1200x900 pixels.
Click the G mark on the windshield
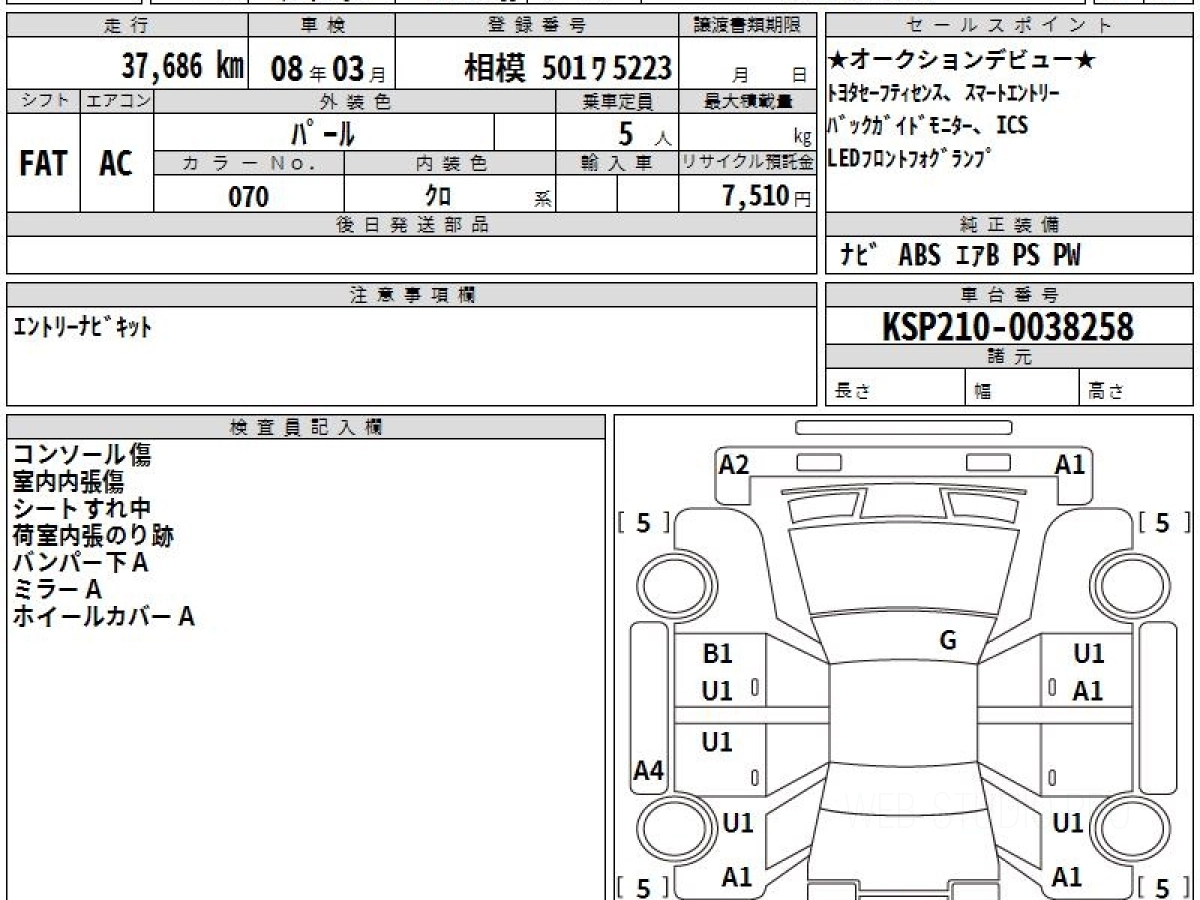click(948, 641)
